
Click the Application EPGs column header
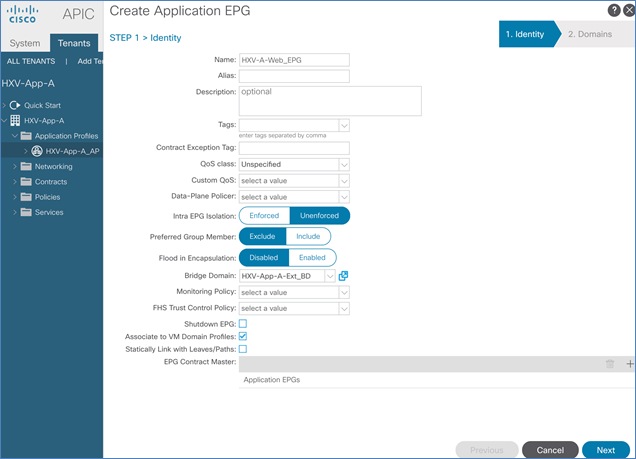pyautogui.click(x=272, y=380)
